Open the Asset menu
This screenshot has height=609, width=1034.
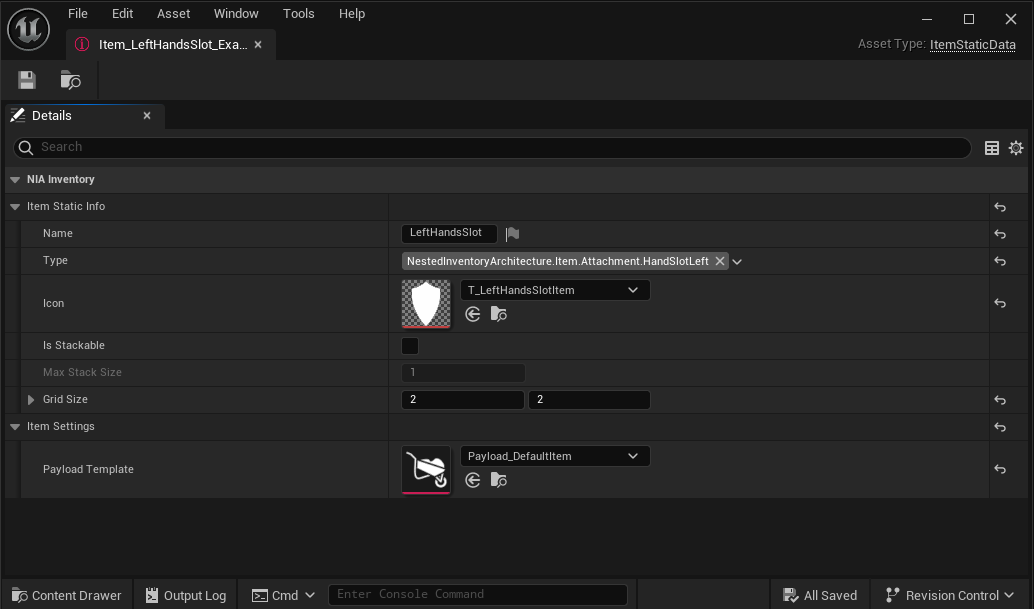pos(173,13)
